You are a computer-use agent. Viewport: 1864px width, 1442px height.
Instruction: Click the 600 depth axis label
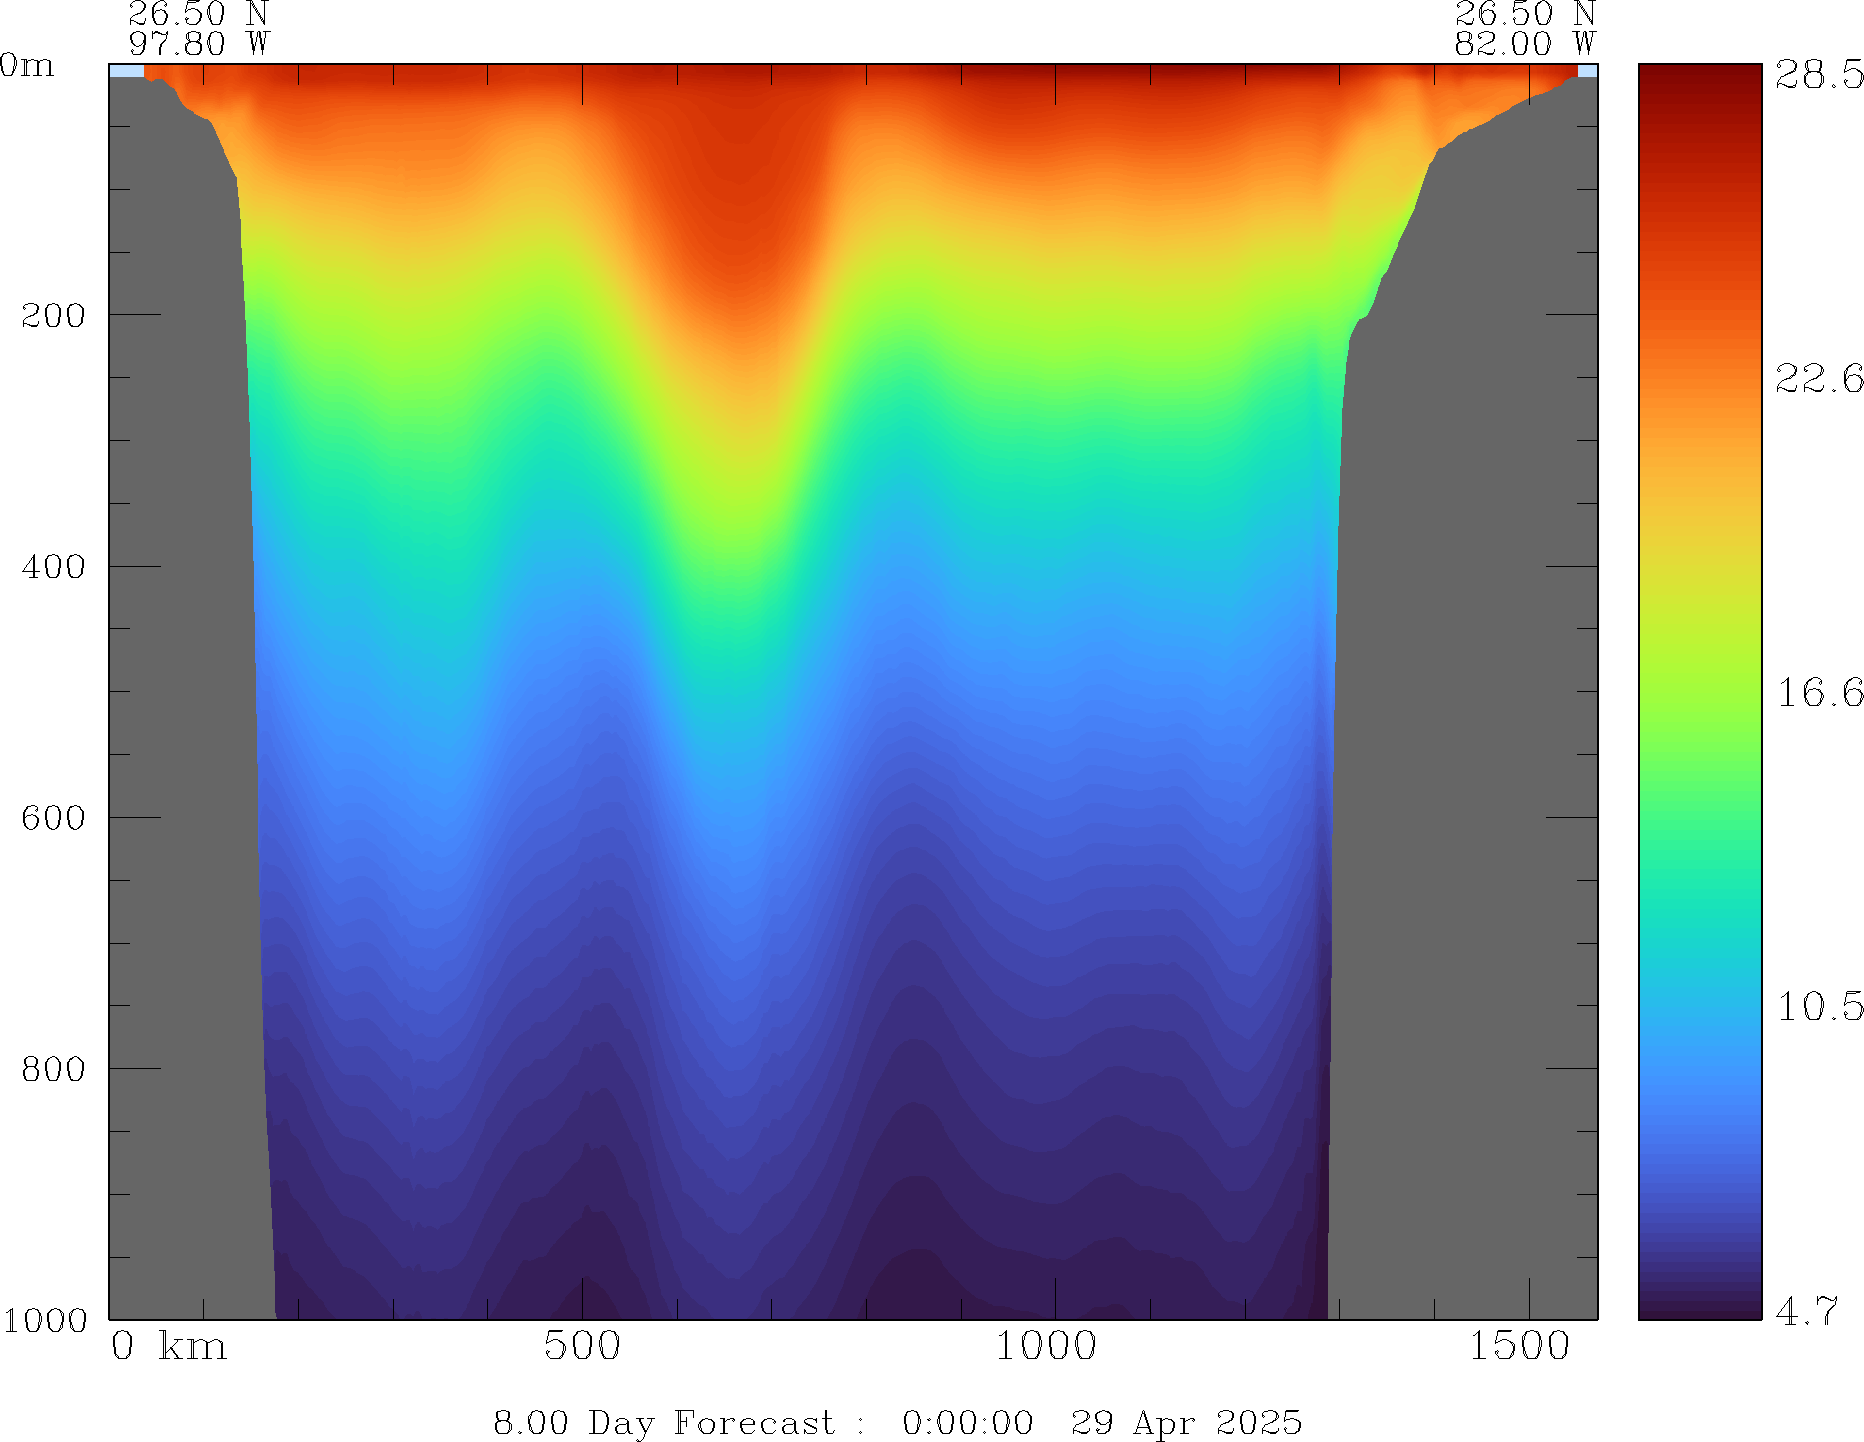[53, 818]
